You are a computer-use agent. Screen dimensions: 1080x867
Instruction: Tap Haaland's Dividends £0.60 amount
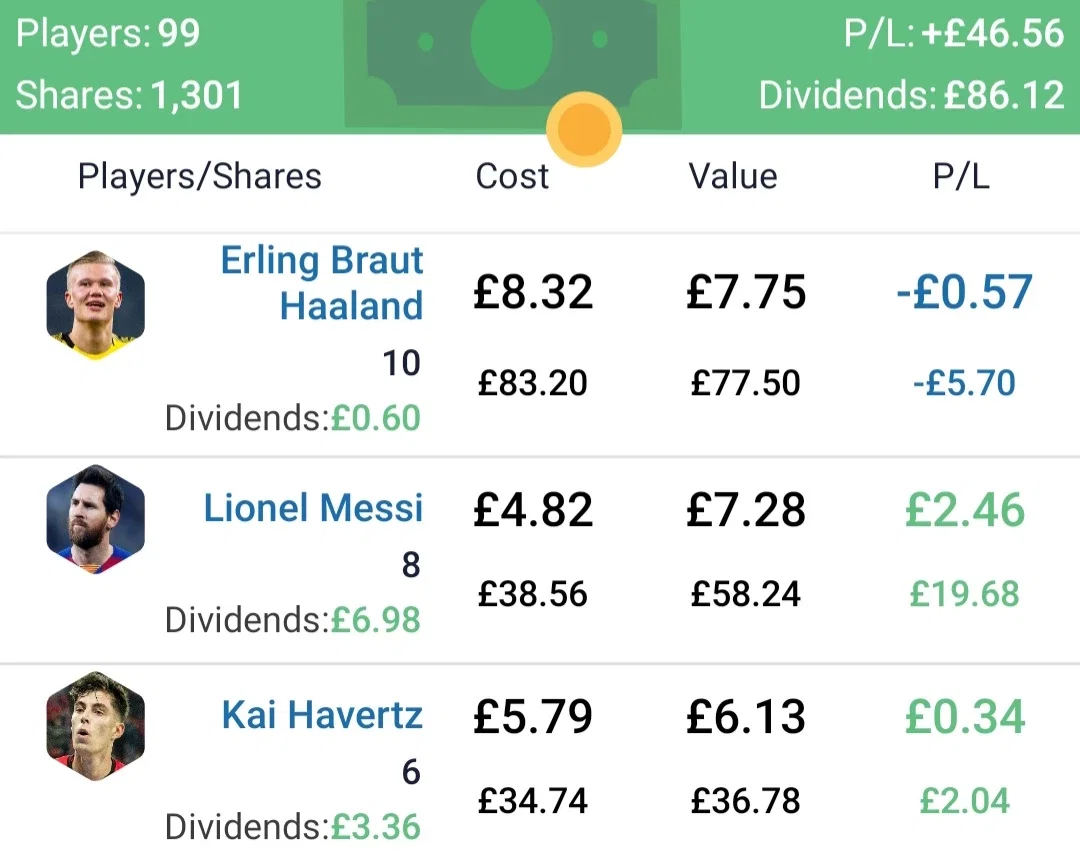[375, 418]
